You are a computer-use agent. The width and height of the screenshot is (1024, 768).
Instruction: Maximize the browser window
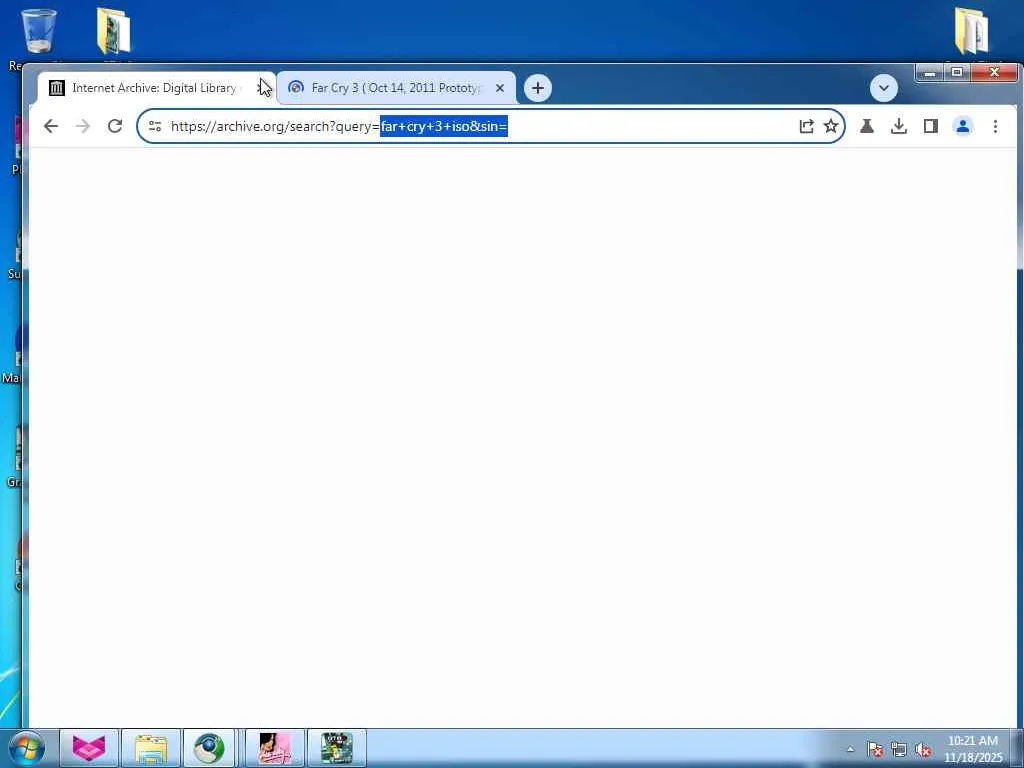pos(957,72)
